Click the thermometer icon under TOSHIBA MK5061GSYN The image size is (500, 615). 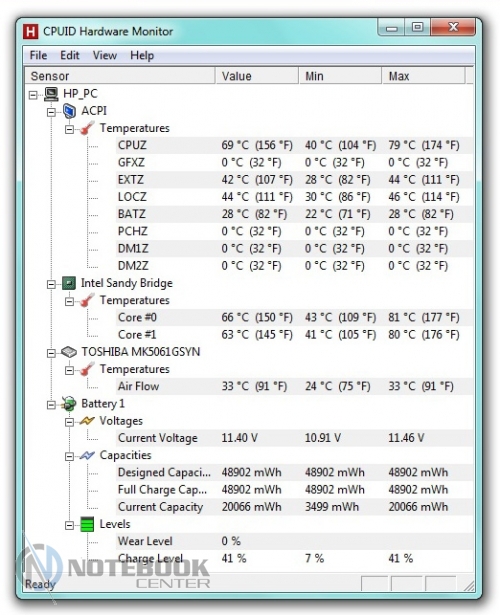tap(87, 369)
